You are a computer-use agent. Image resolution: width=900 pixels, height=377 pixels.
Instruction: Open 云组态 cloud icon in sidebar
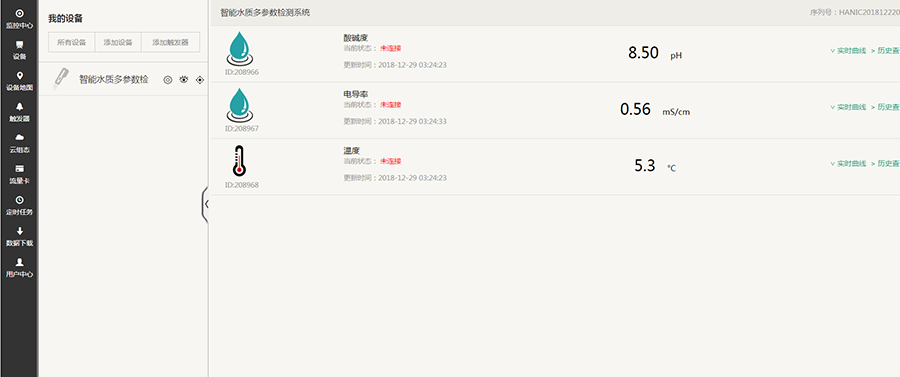pyautogui.click(x=19, y=143)
